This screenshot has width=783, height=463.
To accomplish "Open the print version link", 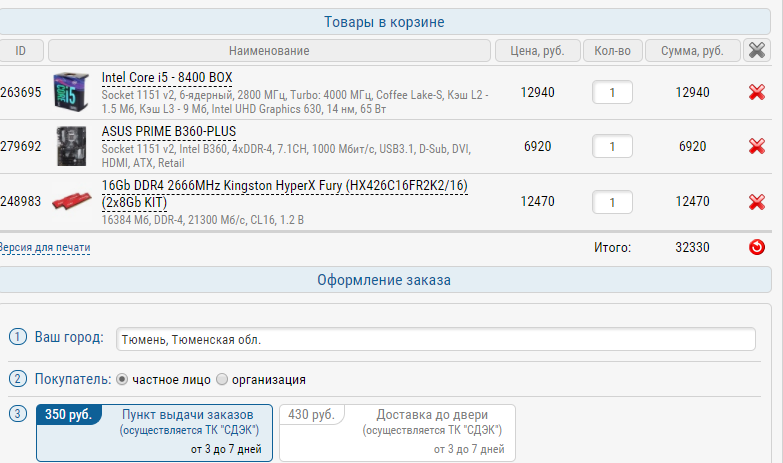I will point(45,247).
